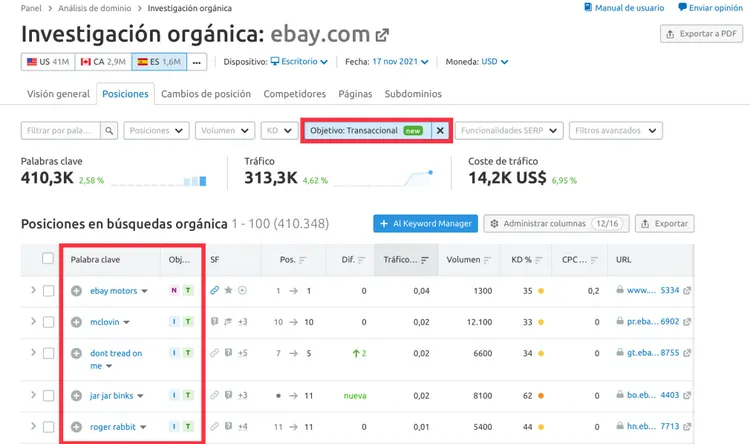Sort by Pos. column sort icon
The height and width of the screenshot is (444, 750).
302,260
